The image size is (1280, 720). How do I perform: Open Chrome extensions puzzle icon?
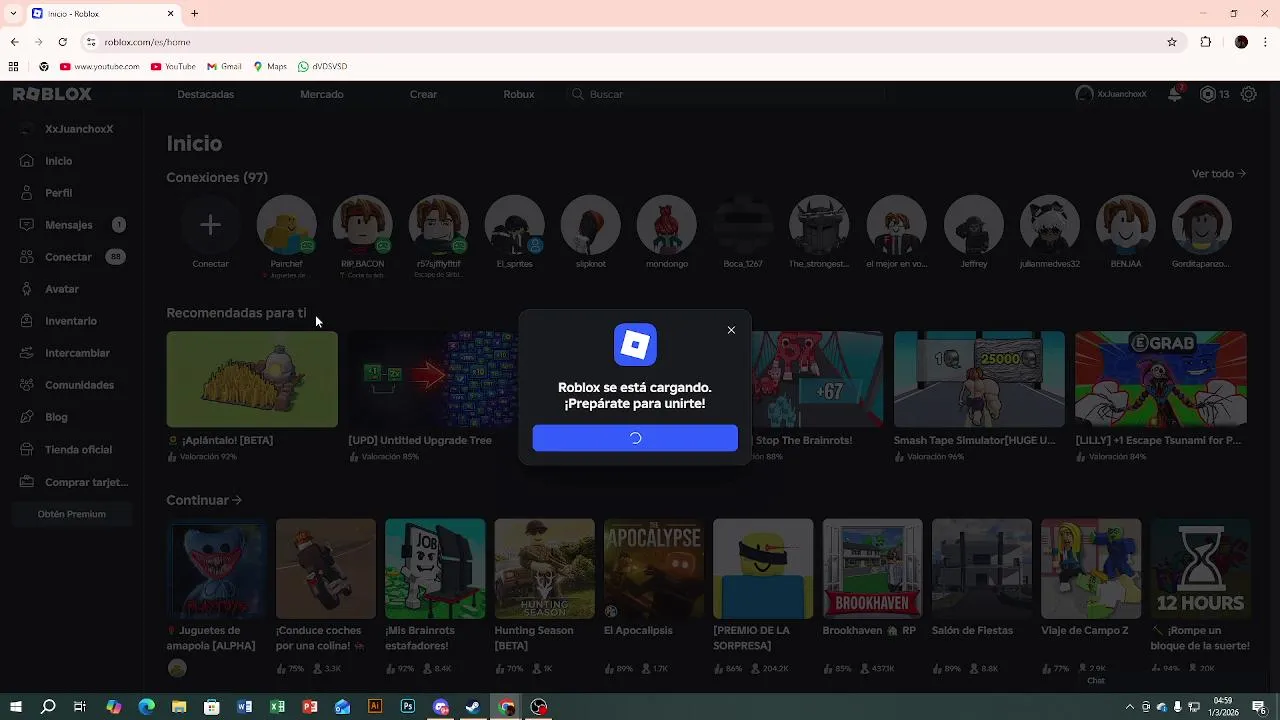pyautogui.click(x=1205, y=42)
